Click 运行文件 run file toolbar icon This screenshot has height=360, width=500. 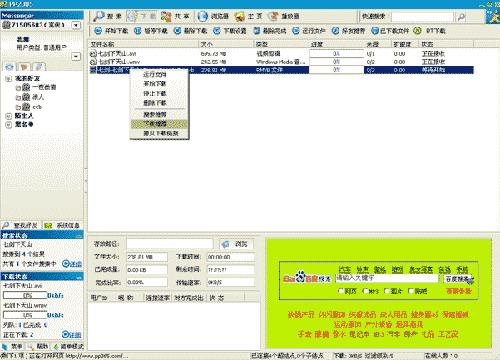coord(296,31)
